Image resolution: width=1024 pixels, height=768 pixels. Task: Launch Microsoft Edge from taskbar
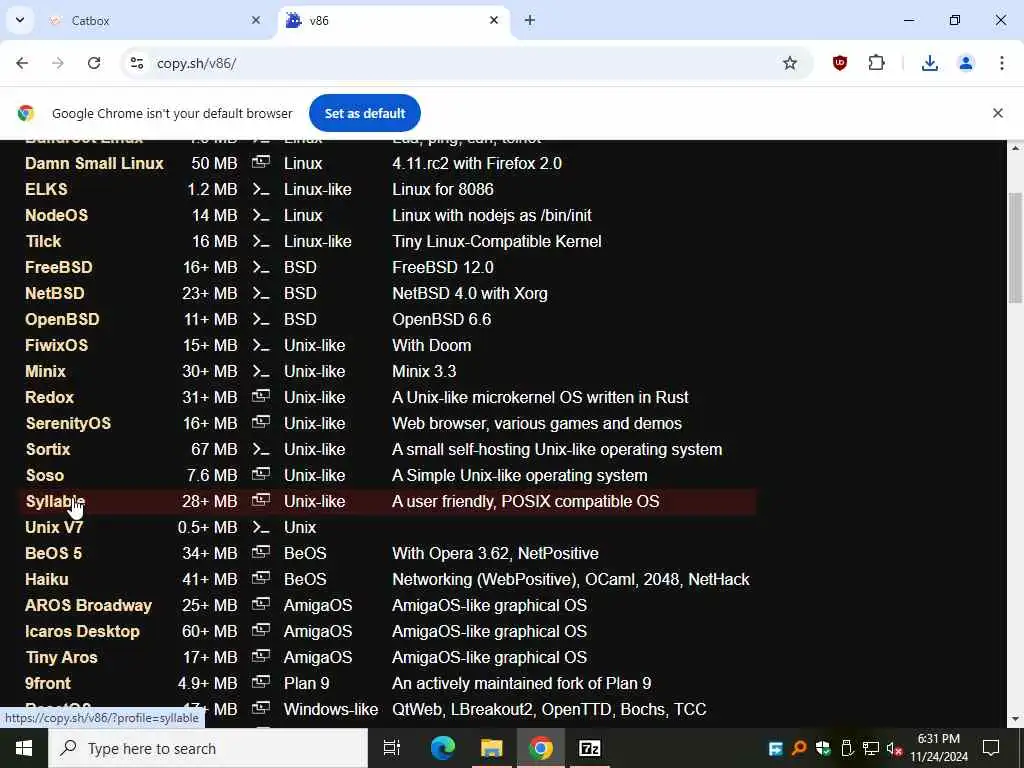(x=442, y=748)
